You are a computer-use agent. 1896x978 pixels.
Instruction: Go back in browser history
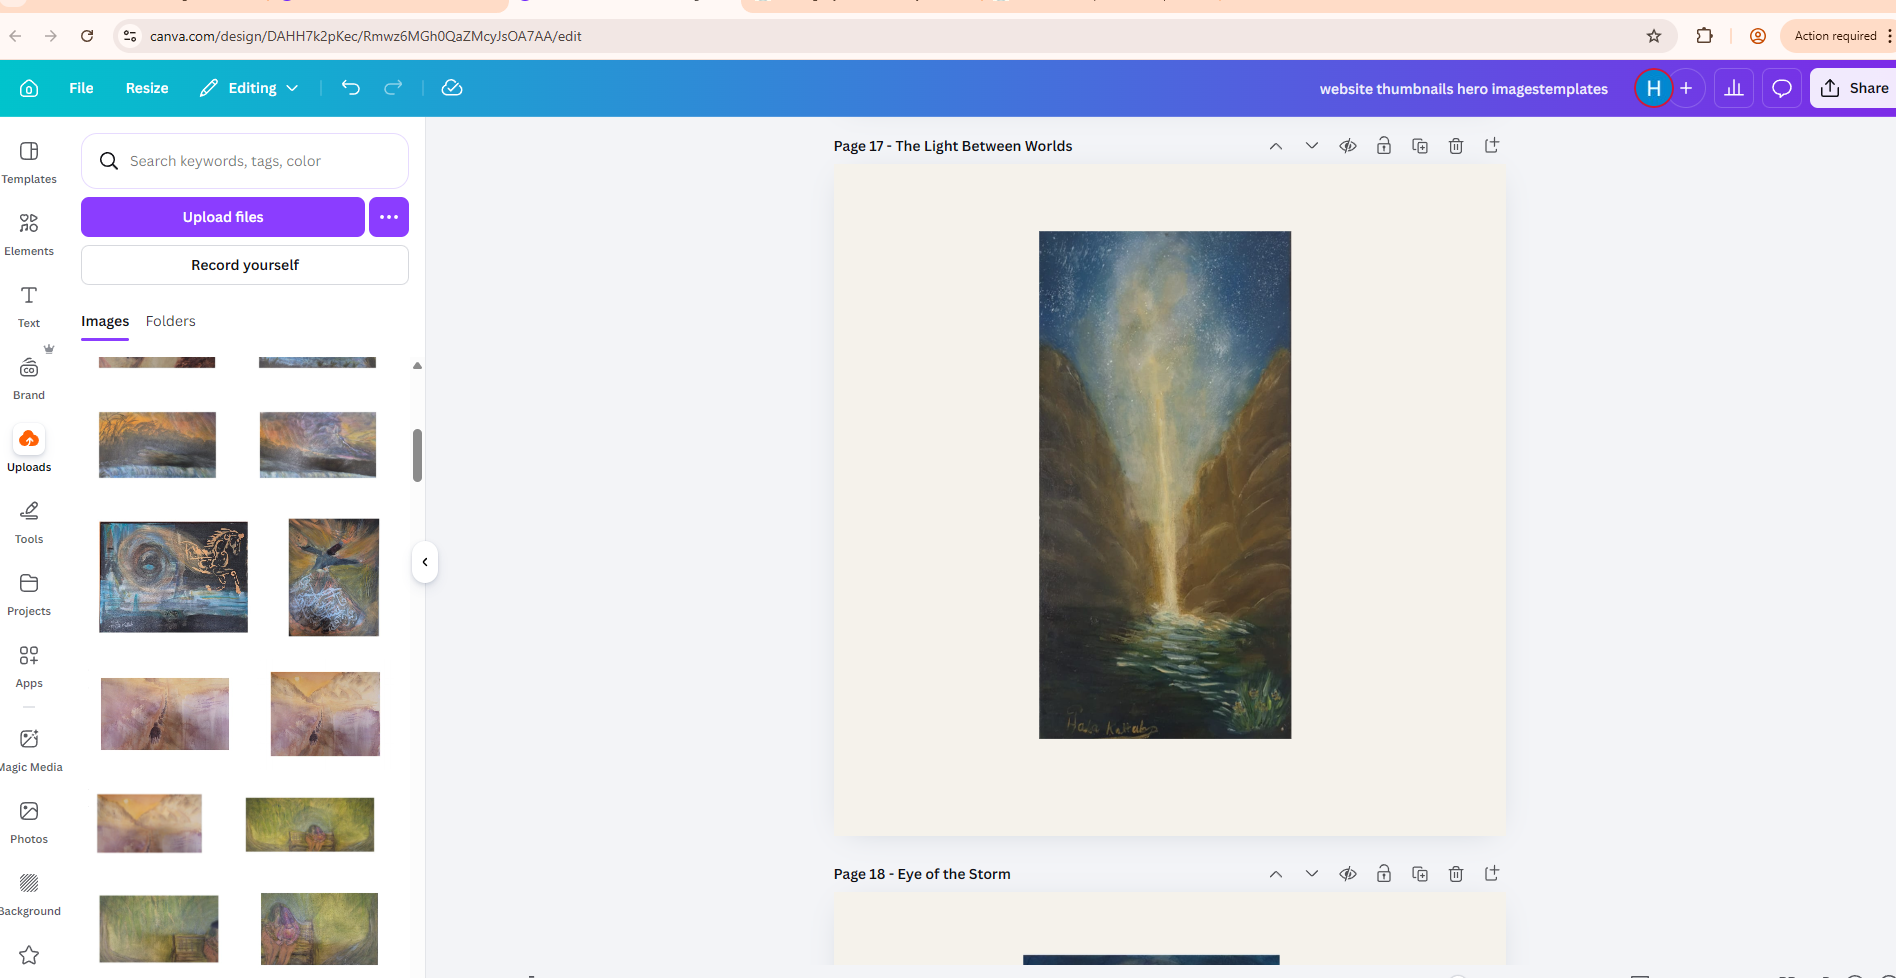pyautogui.click(x=15, y=36)
